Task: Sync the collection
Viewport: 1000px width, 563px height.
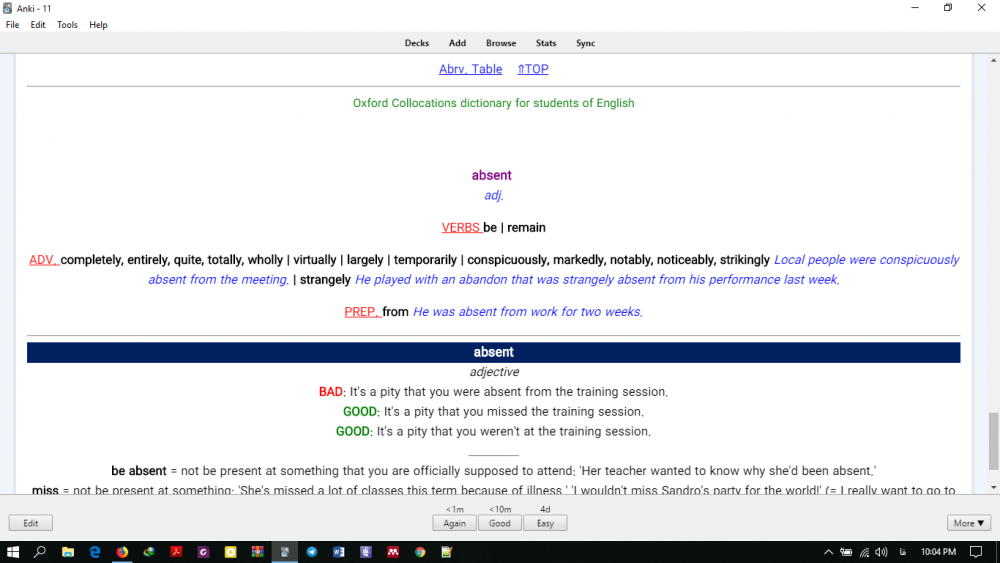Action: coord(585,43)
